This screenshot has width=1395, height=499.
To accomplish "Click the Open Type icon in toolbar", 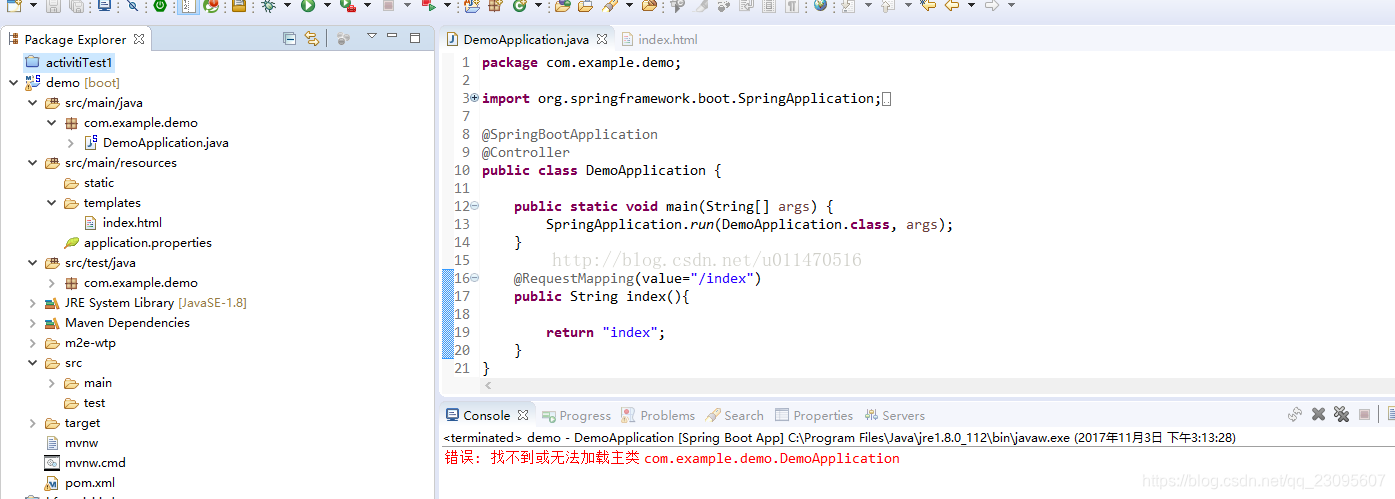I will click(562, 6).
